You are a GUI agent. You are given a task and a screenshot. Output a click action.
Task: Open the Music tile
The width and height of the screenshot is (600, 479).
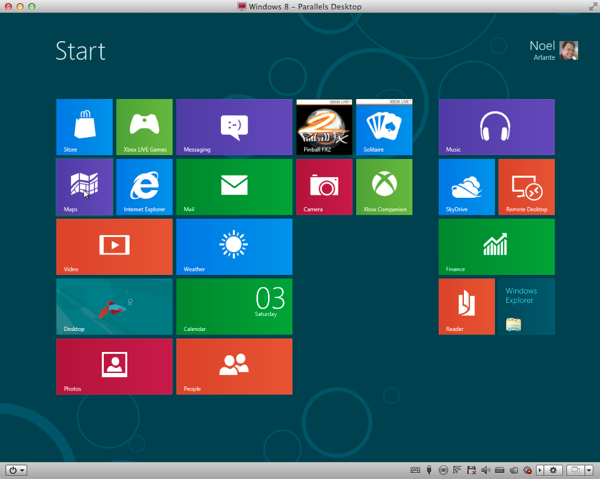497,127
